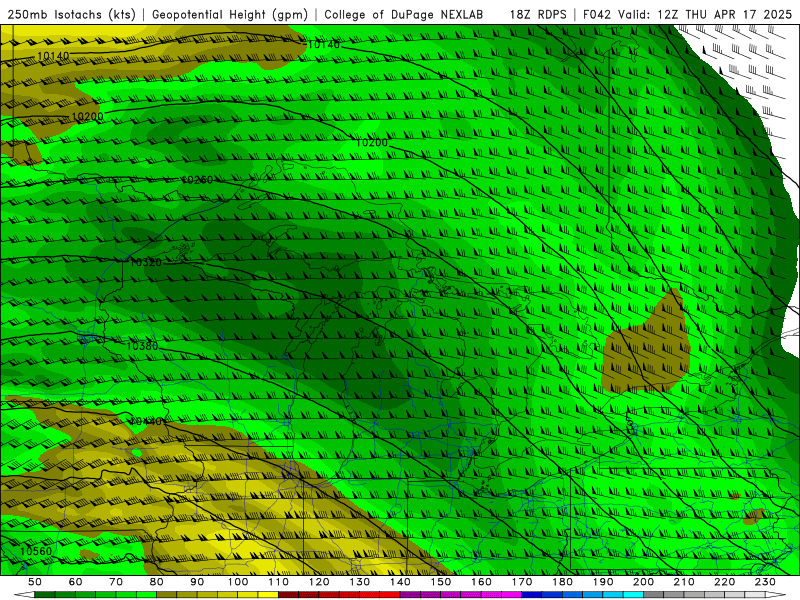Click the 'Geopotential Height (gpm)' title text
800x600 pixels.
coord(230,15)
